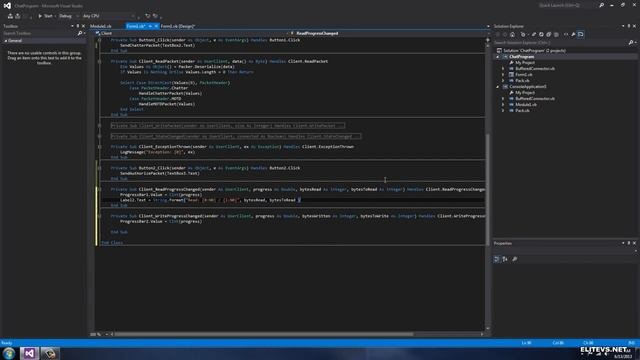Viewport: 640px width, 360px height.
Task: Toggle Preview Selected Items in Solution Explorer
Action: (581, 35)
